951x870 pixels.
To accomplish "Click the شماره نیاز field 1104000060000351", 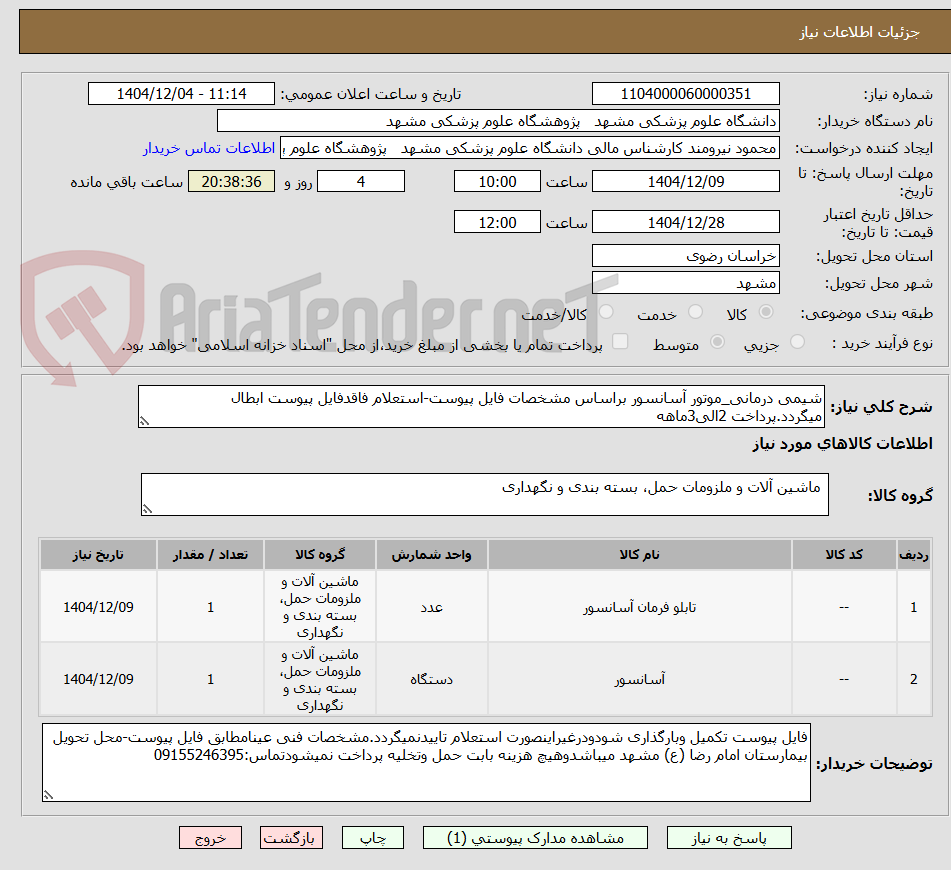I will click(x=686, y=94).
